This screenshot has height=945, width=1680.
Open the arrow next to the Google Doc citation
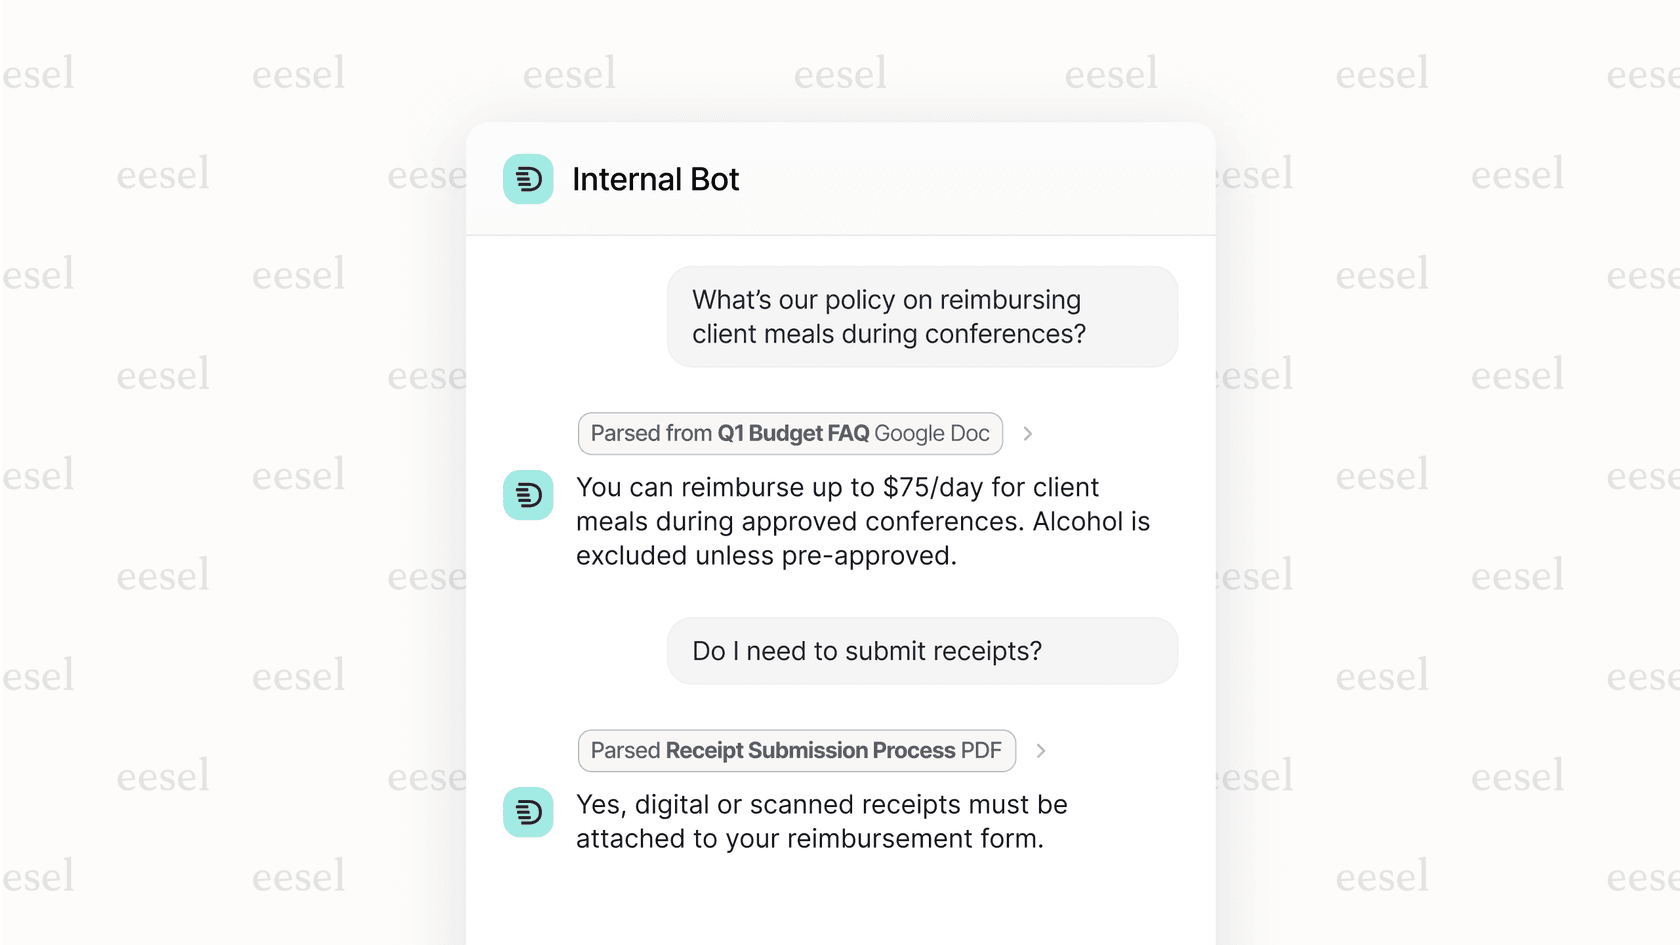1028,433
